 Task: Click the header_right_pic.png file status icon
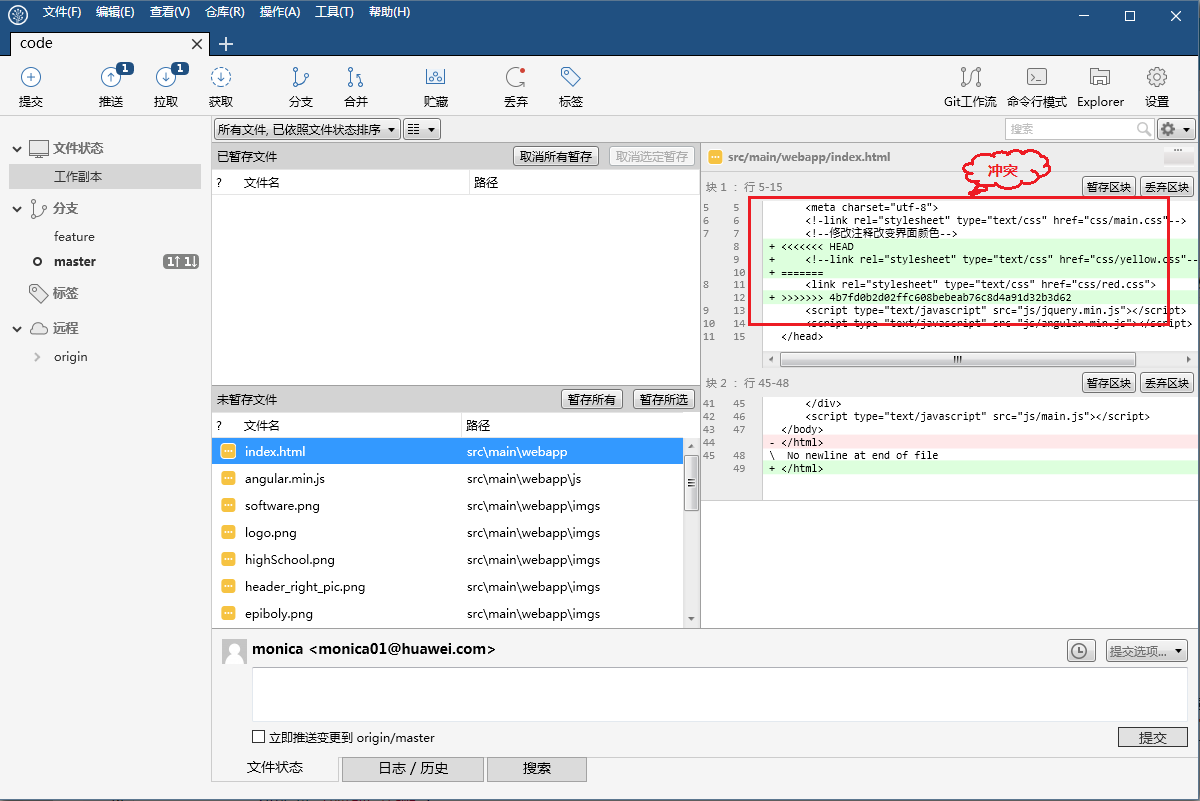228,587
